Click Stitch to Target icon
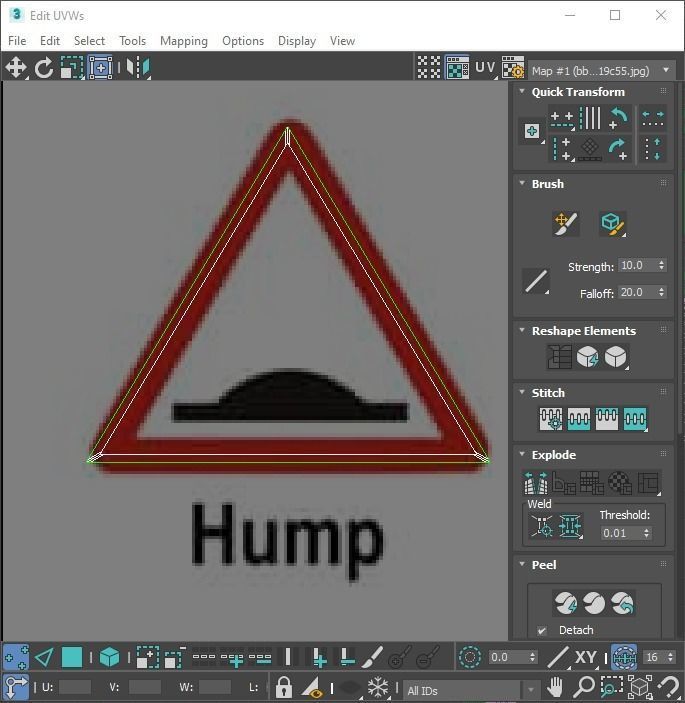 [551, 419]
